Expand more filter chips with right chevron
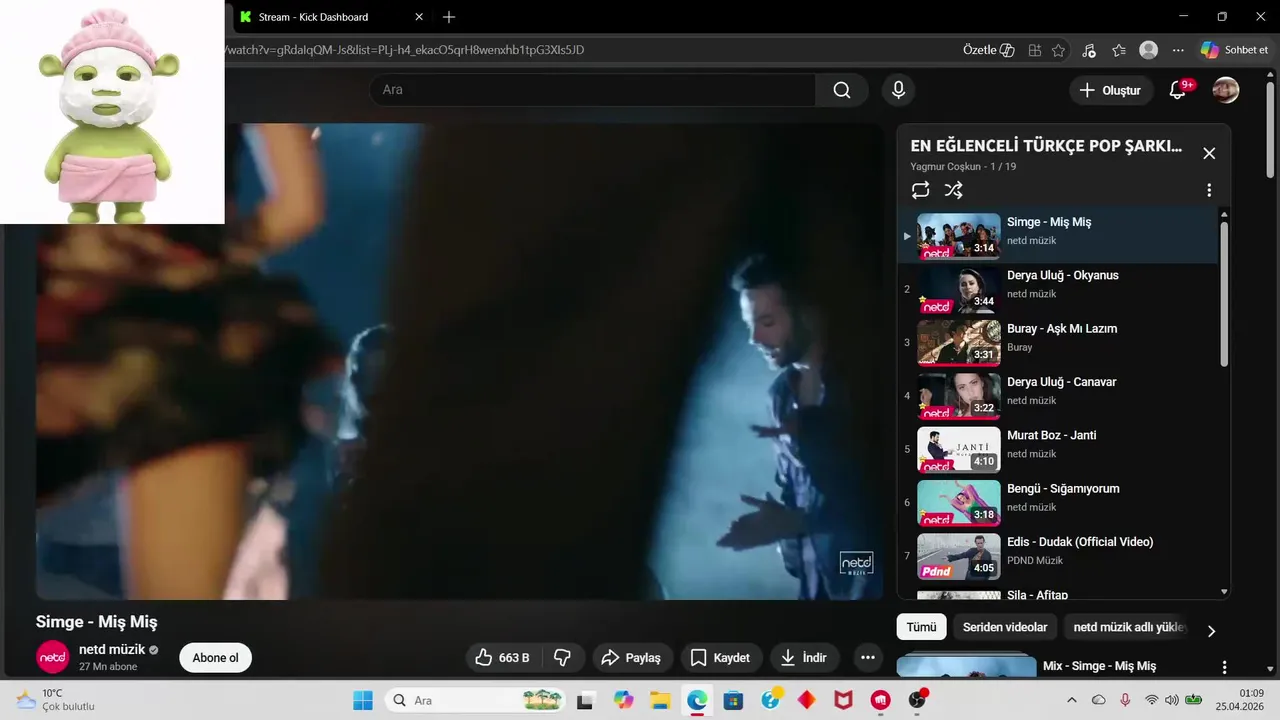The height and width of the screenshot is (720, 1280). [x=1211, y=631]
